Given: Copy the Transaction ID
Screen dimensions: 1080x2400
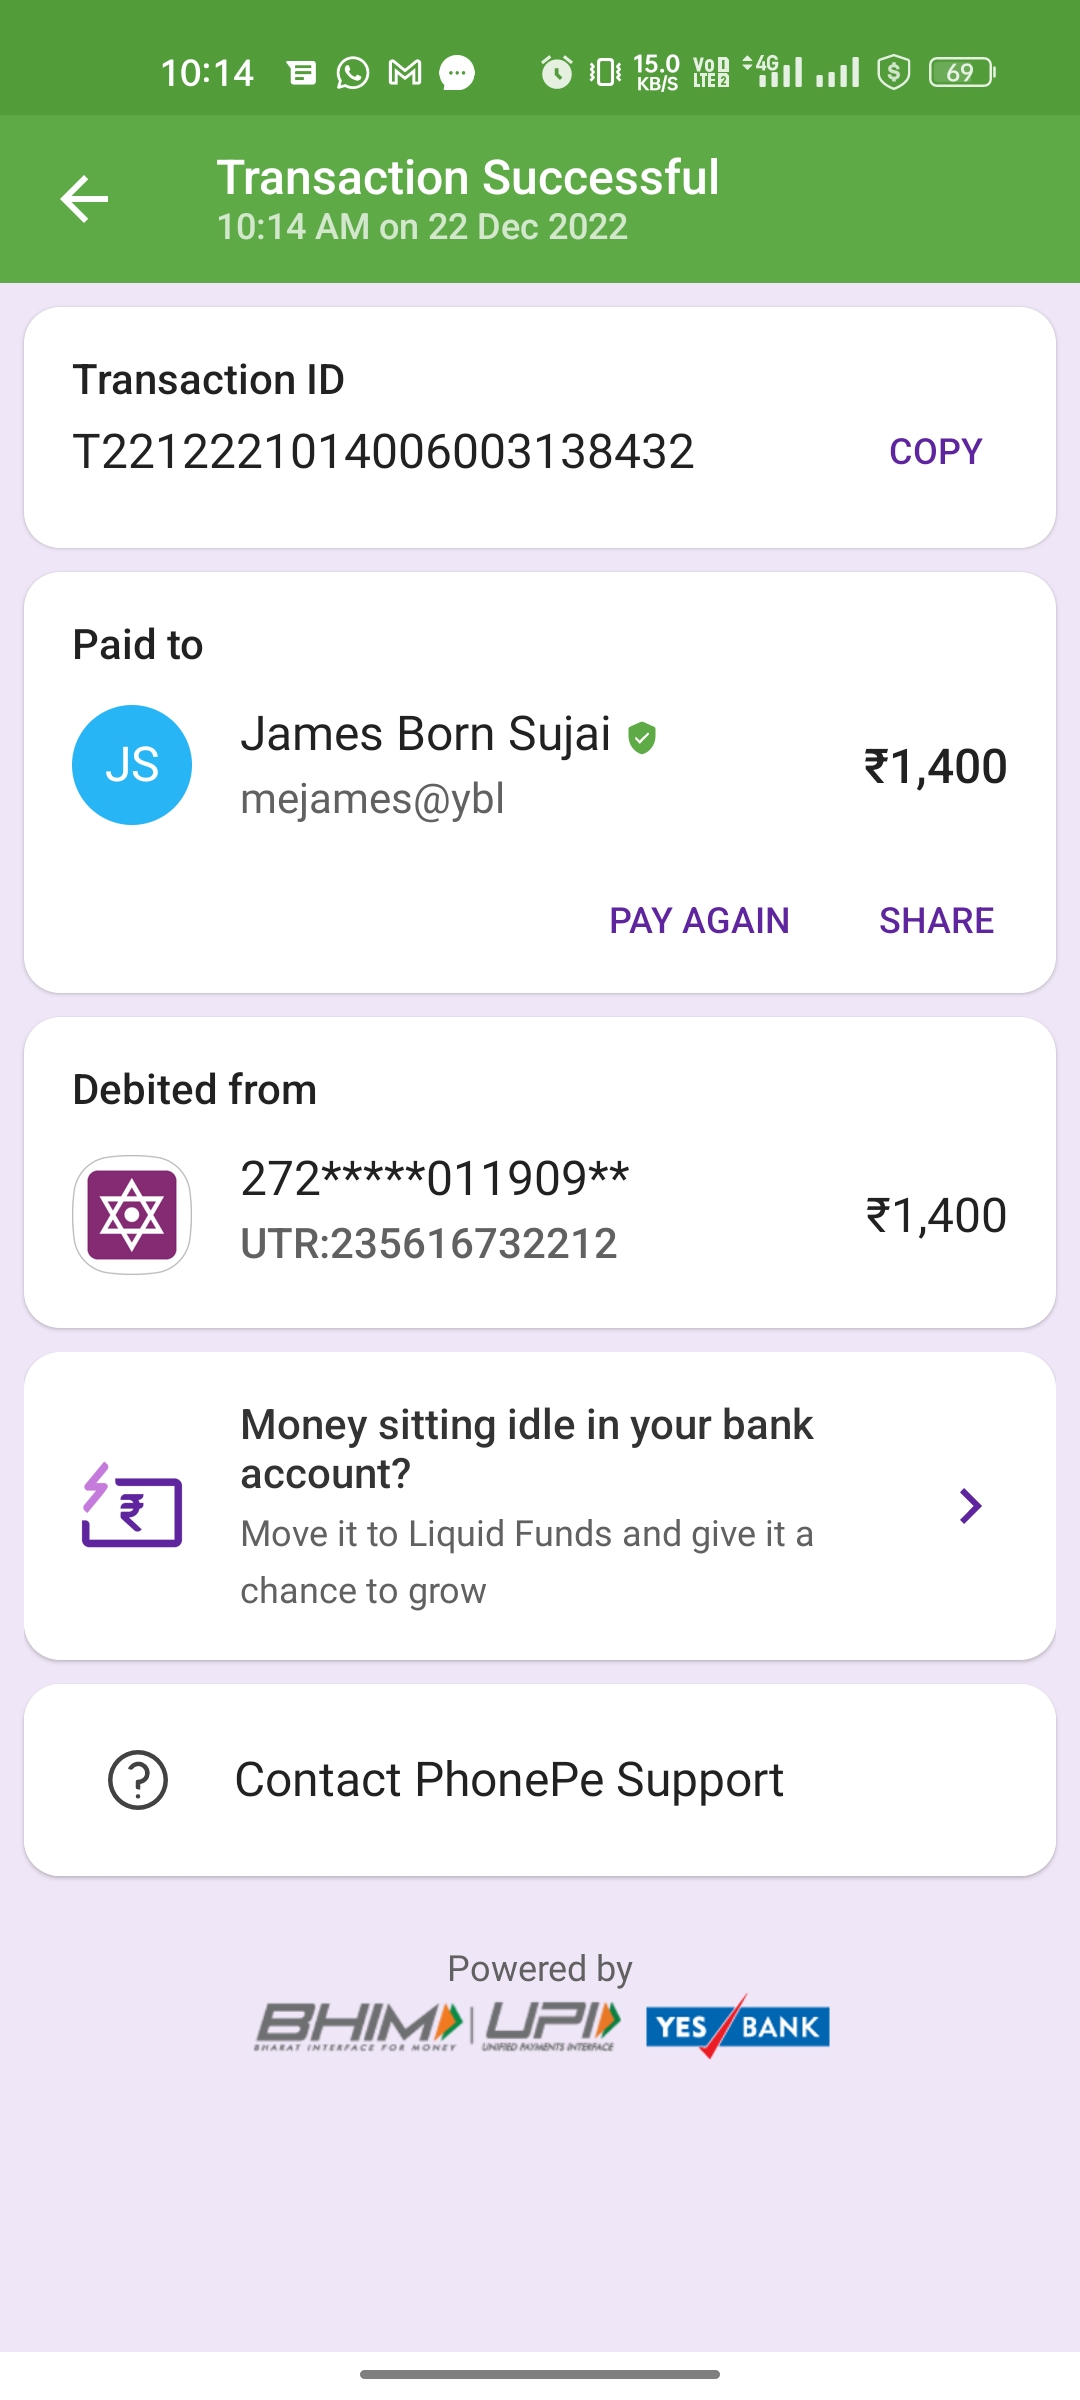Looking at the screenshot, I should (x=935, y=452).
